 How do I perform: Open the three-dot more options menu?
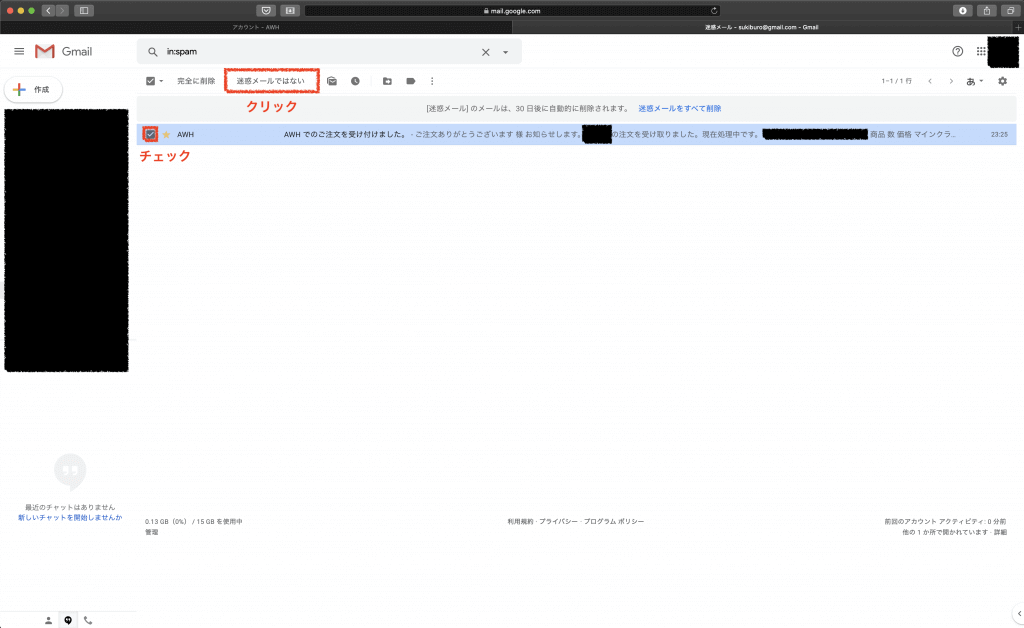(x=432, y=81)
